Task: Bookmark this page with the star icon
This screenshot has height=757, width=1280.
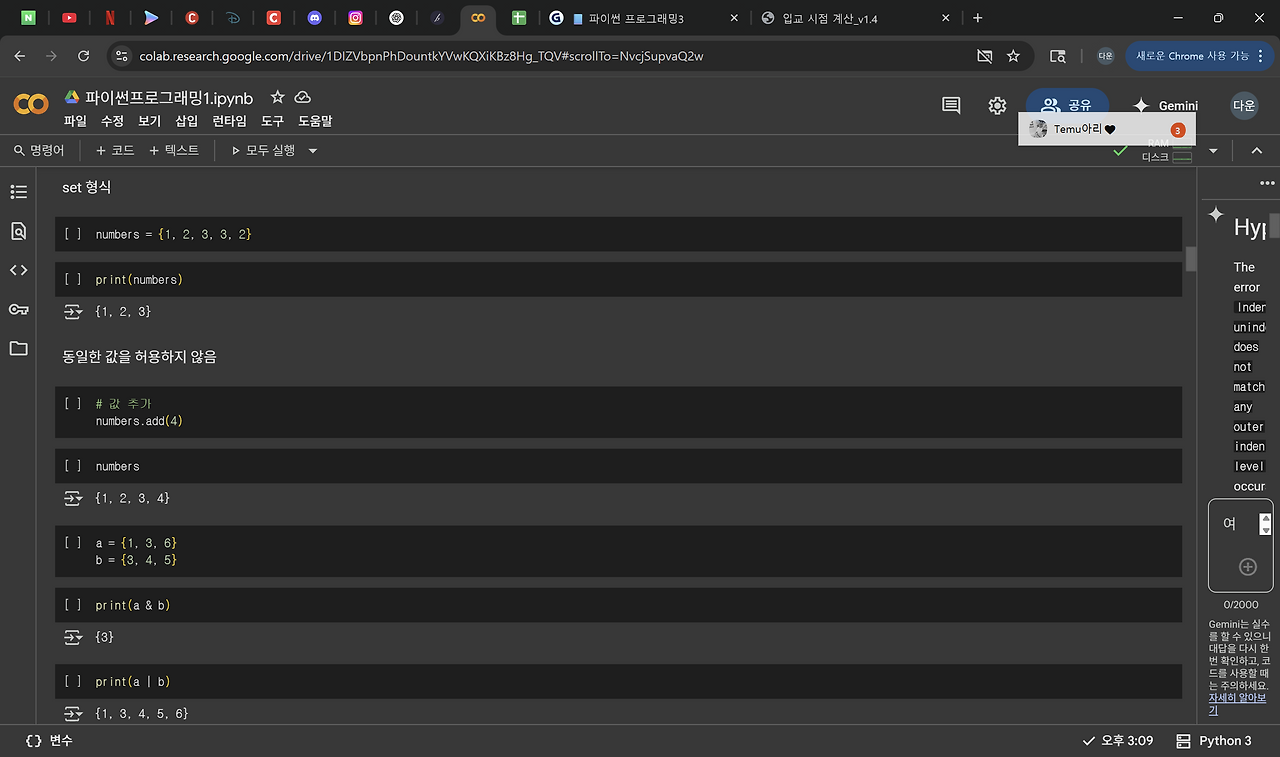Action: click(1013, 56)
